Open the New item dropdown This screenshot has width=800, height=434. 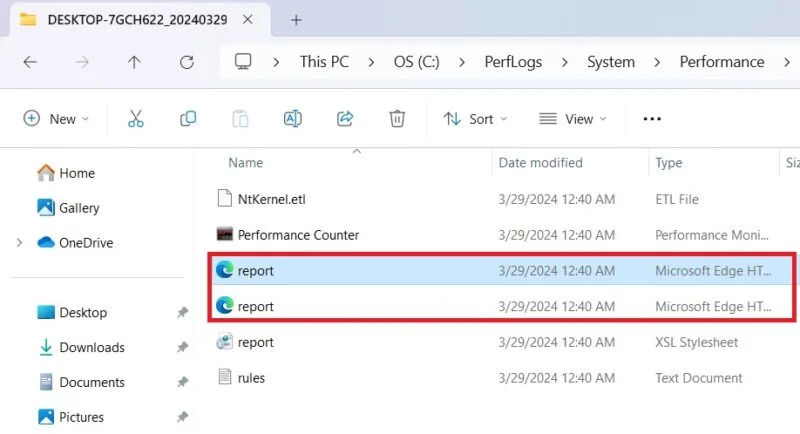pos(56,119)
